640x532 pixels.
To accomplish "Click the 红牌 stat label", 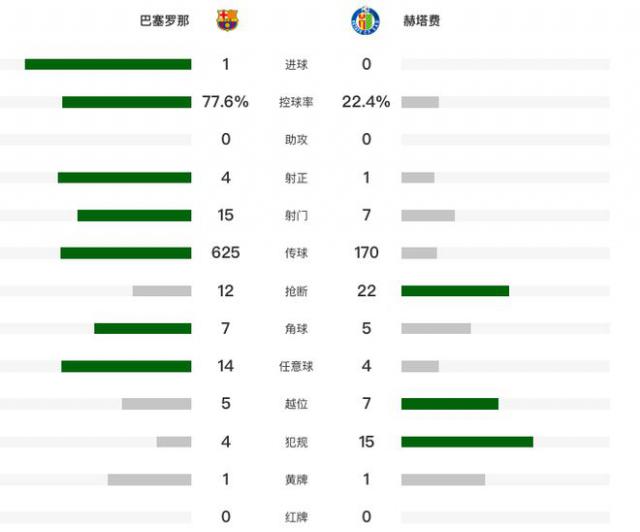I will pyautogui.click(x=296, y=517).
